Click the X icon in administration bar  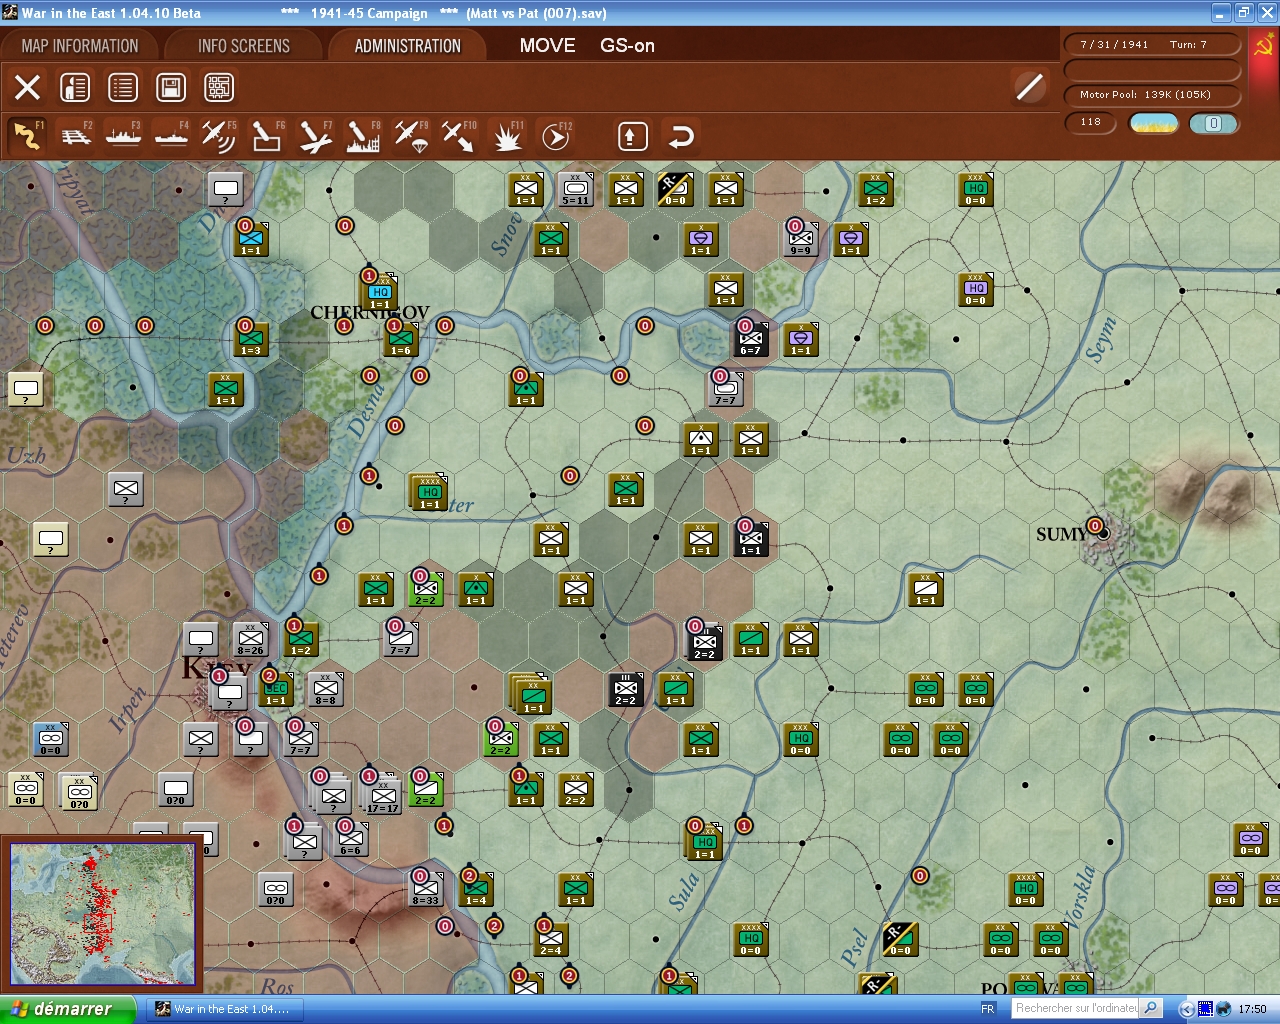click(x=28, y=87)
